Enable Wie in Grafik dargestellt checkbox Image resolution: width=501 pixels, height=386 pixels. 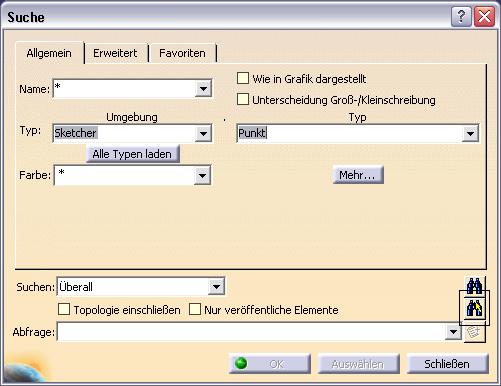pyautogui.click(x=243, y=78)
